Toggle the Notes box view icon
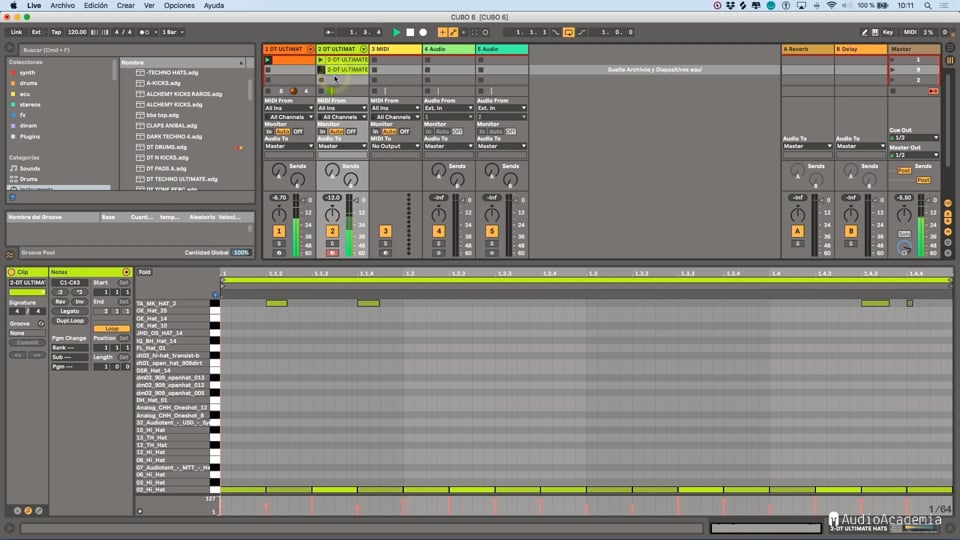 pyautogui.click(x=28, y=511)
